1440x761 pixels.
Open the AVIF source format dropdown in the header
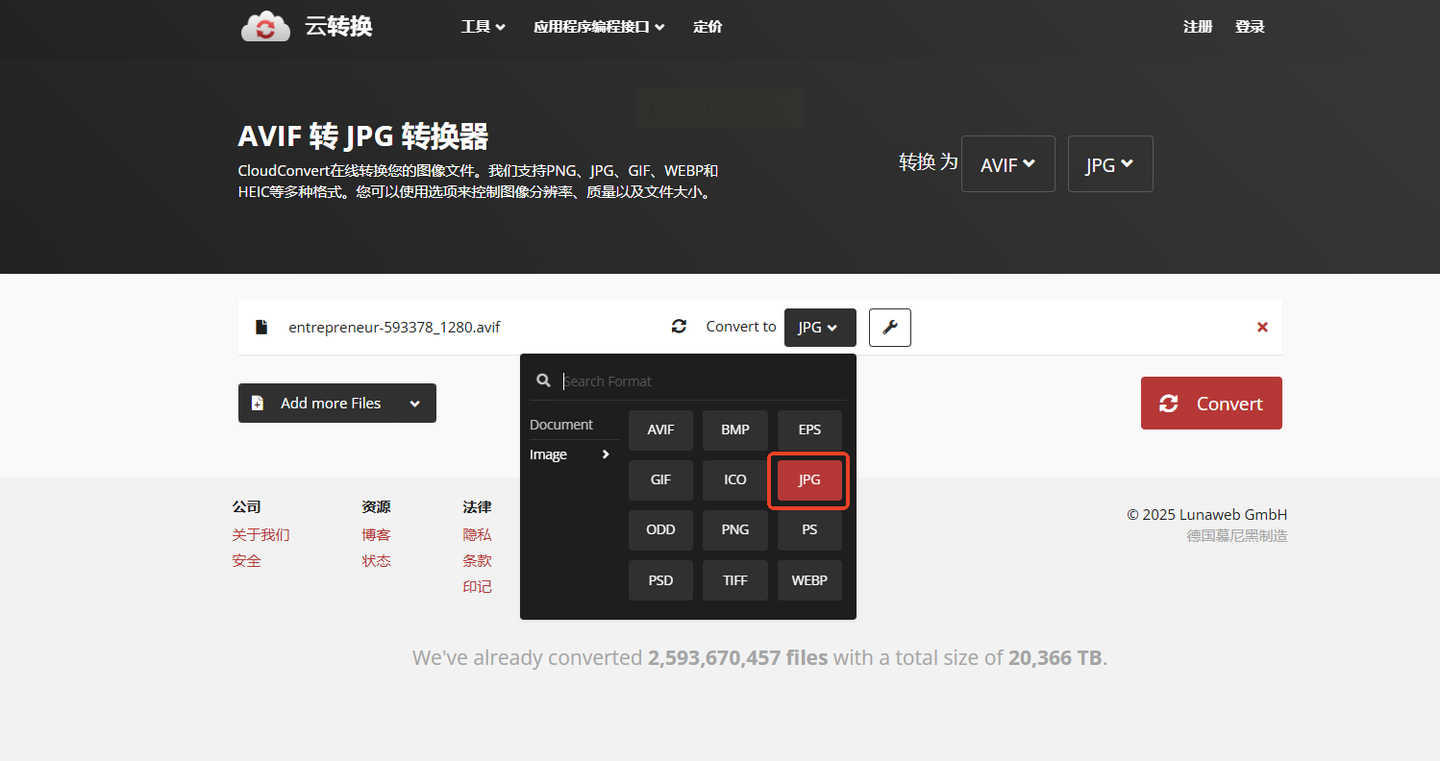click(x=1008, y=164)
